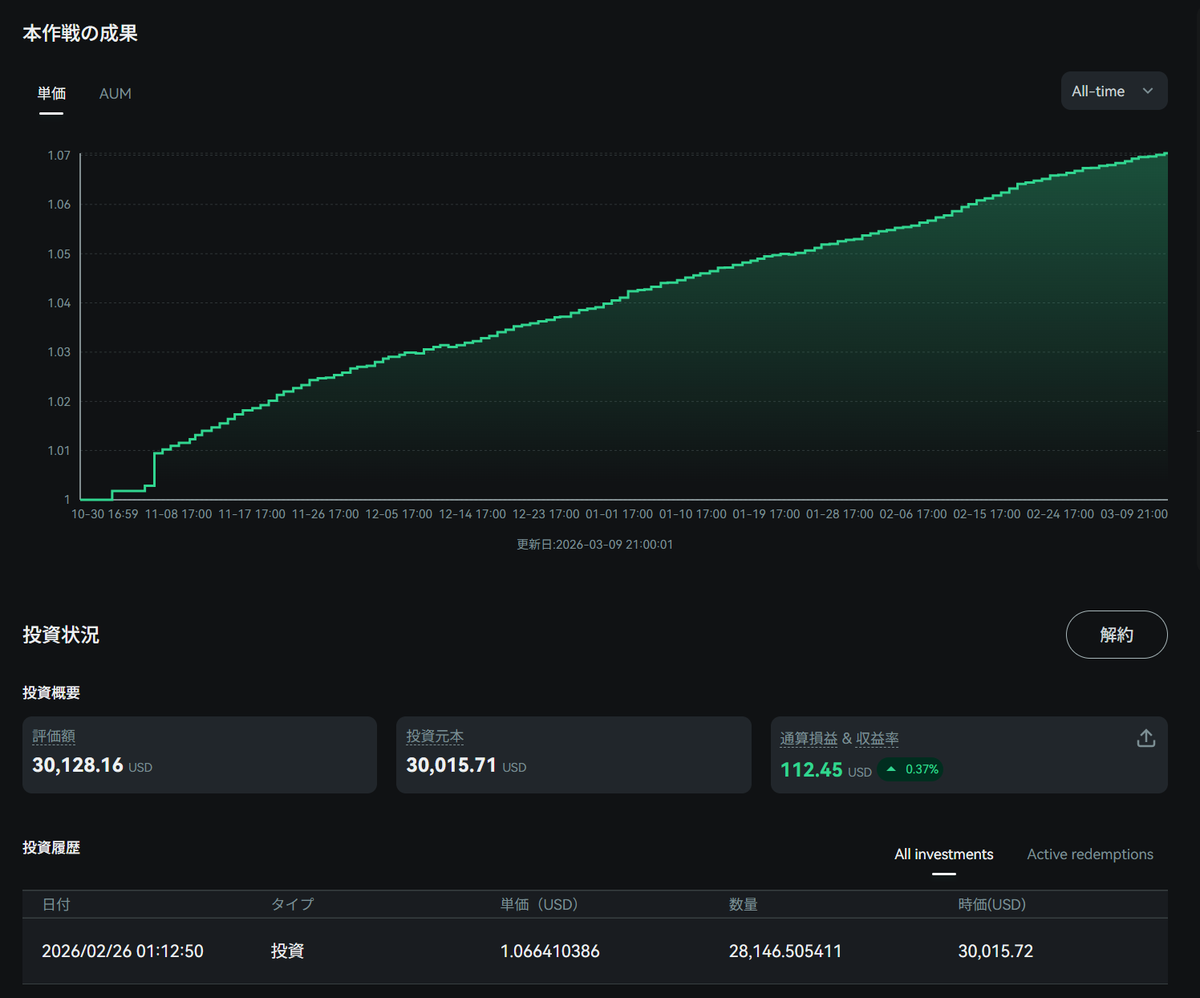Switch to the 単価 chart tab
1200x998 pixels.
(x=52, y=93)
